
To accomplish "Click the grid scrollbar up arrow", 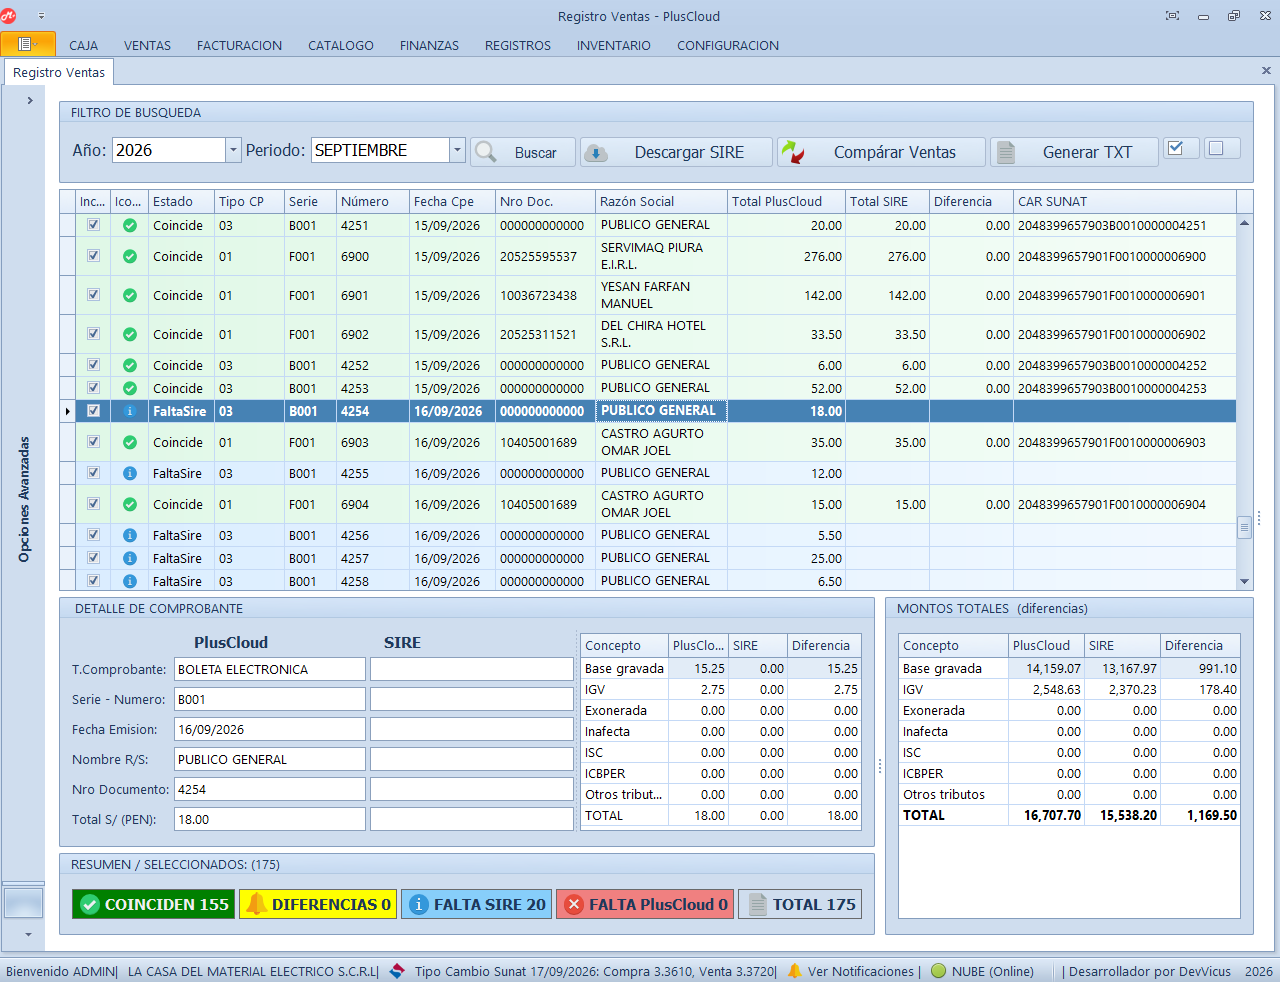I will click(x=1244, y=222).
